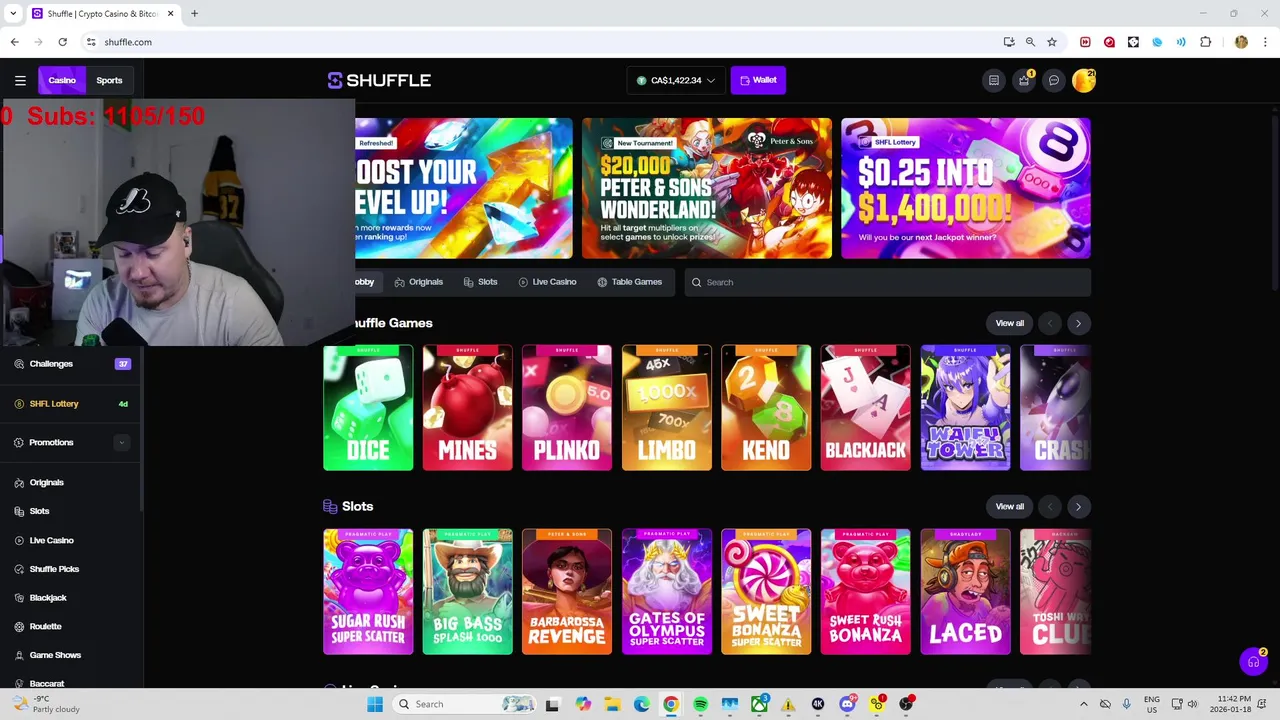Switch to the Casino tab
The width and height of the screenshot is (1280, 720).
[62, 80]
